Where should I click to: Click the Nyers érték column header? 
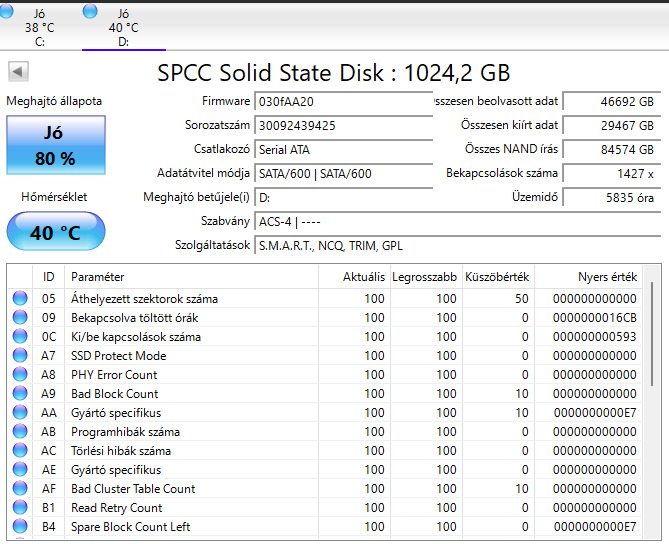(607, 276)
